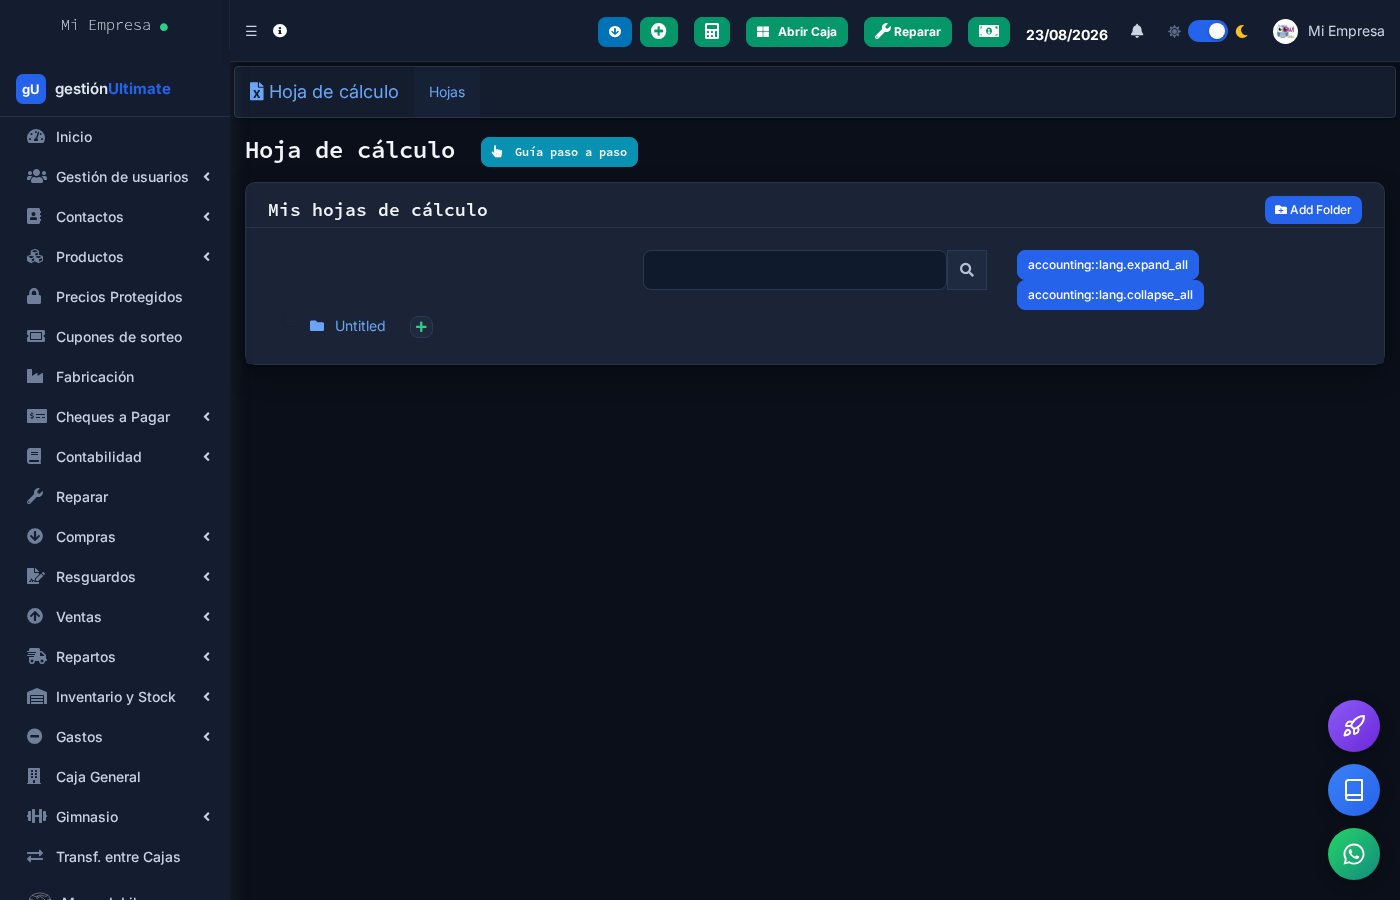1400x900 pixels.
Task: Click the green plus circle button
Action: pos(659,32)
